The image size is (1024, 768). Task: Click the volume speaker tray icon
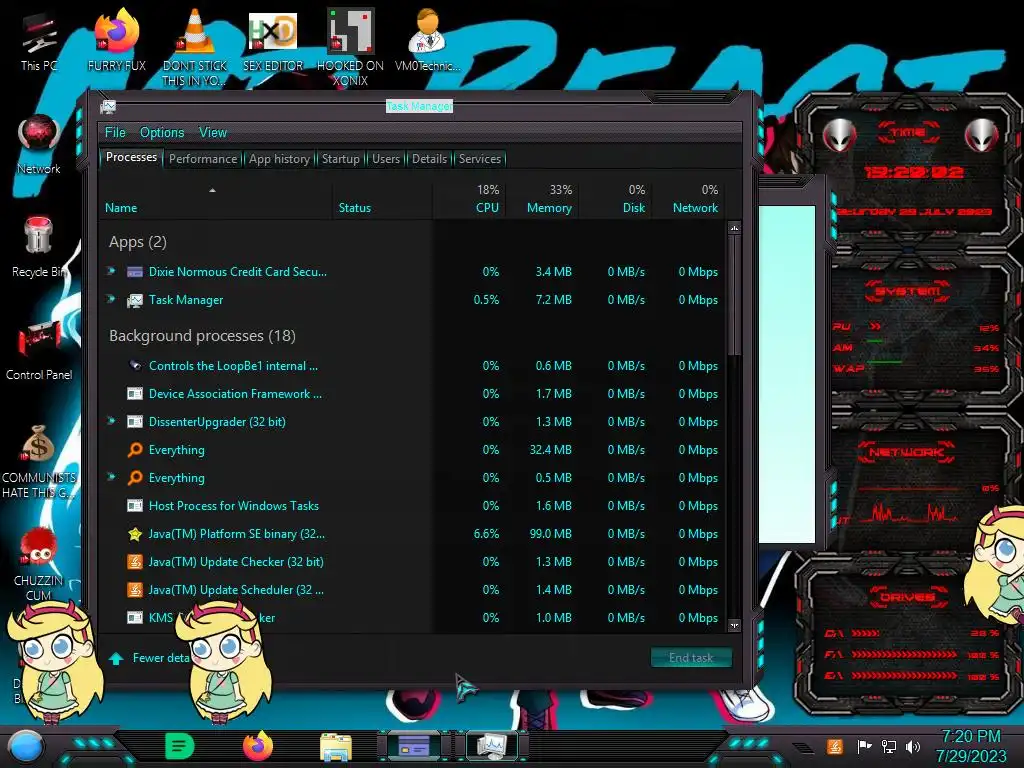click(x=913, y=746)
